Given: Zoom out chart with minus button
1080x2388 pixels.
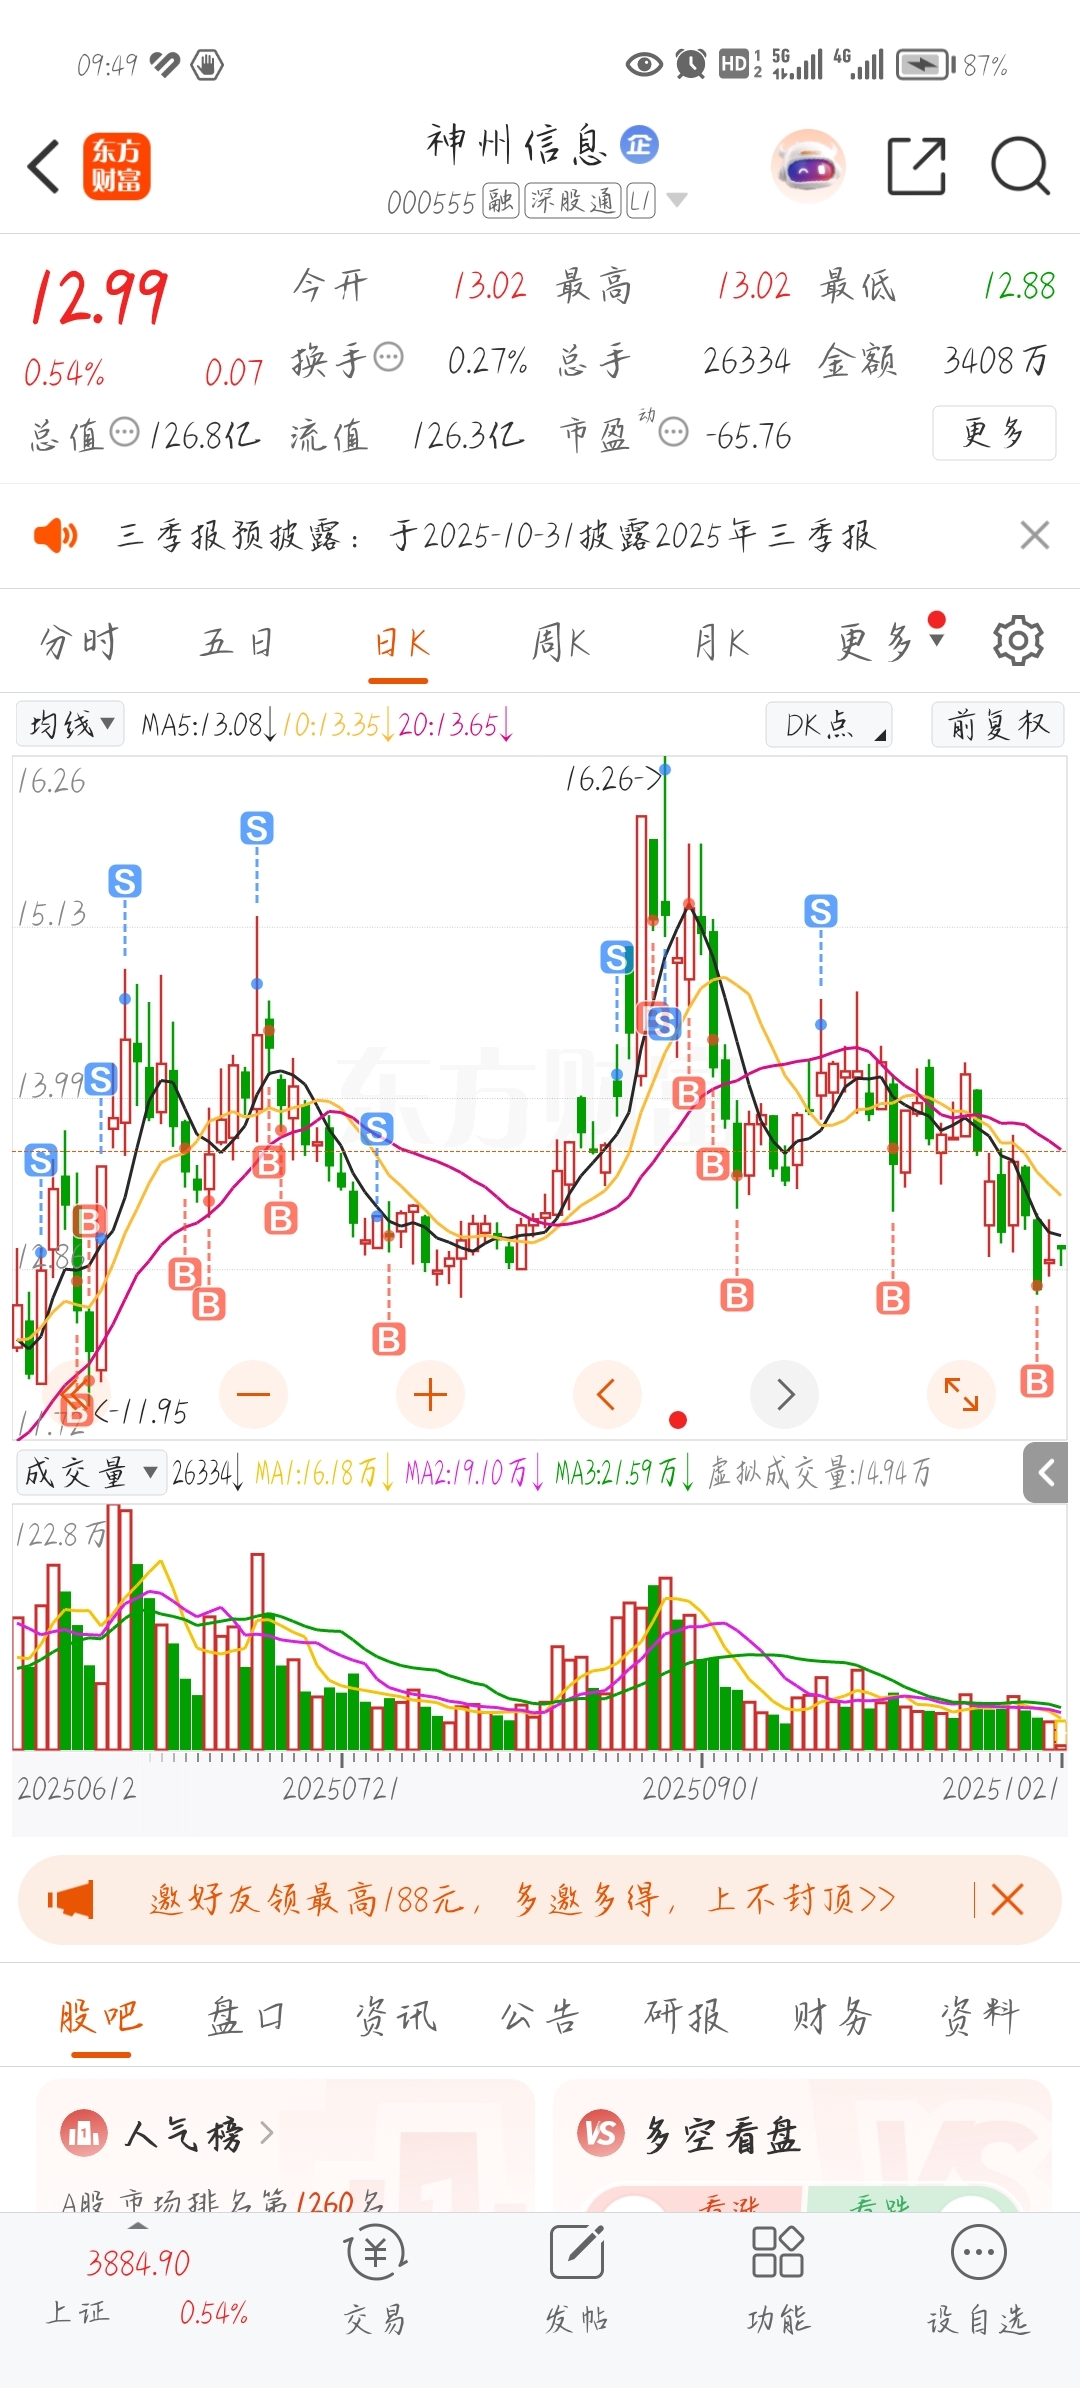Looking at the screenshot, I should (253, 1394).
